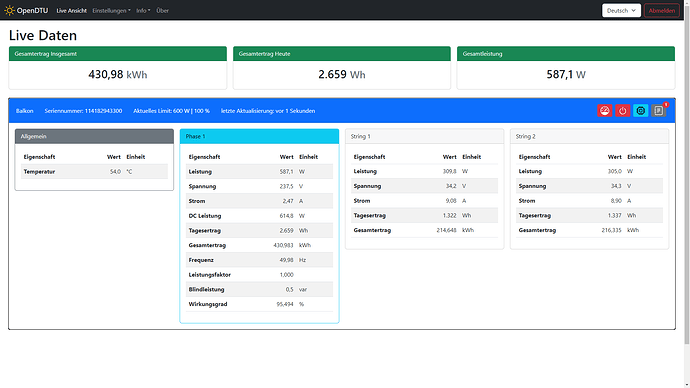Click the Phase 1 Leistung row
The image size is (690, 388).
coord(259,172)
